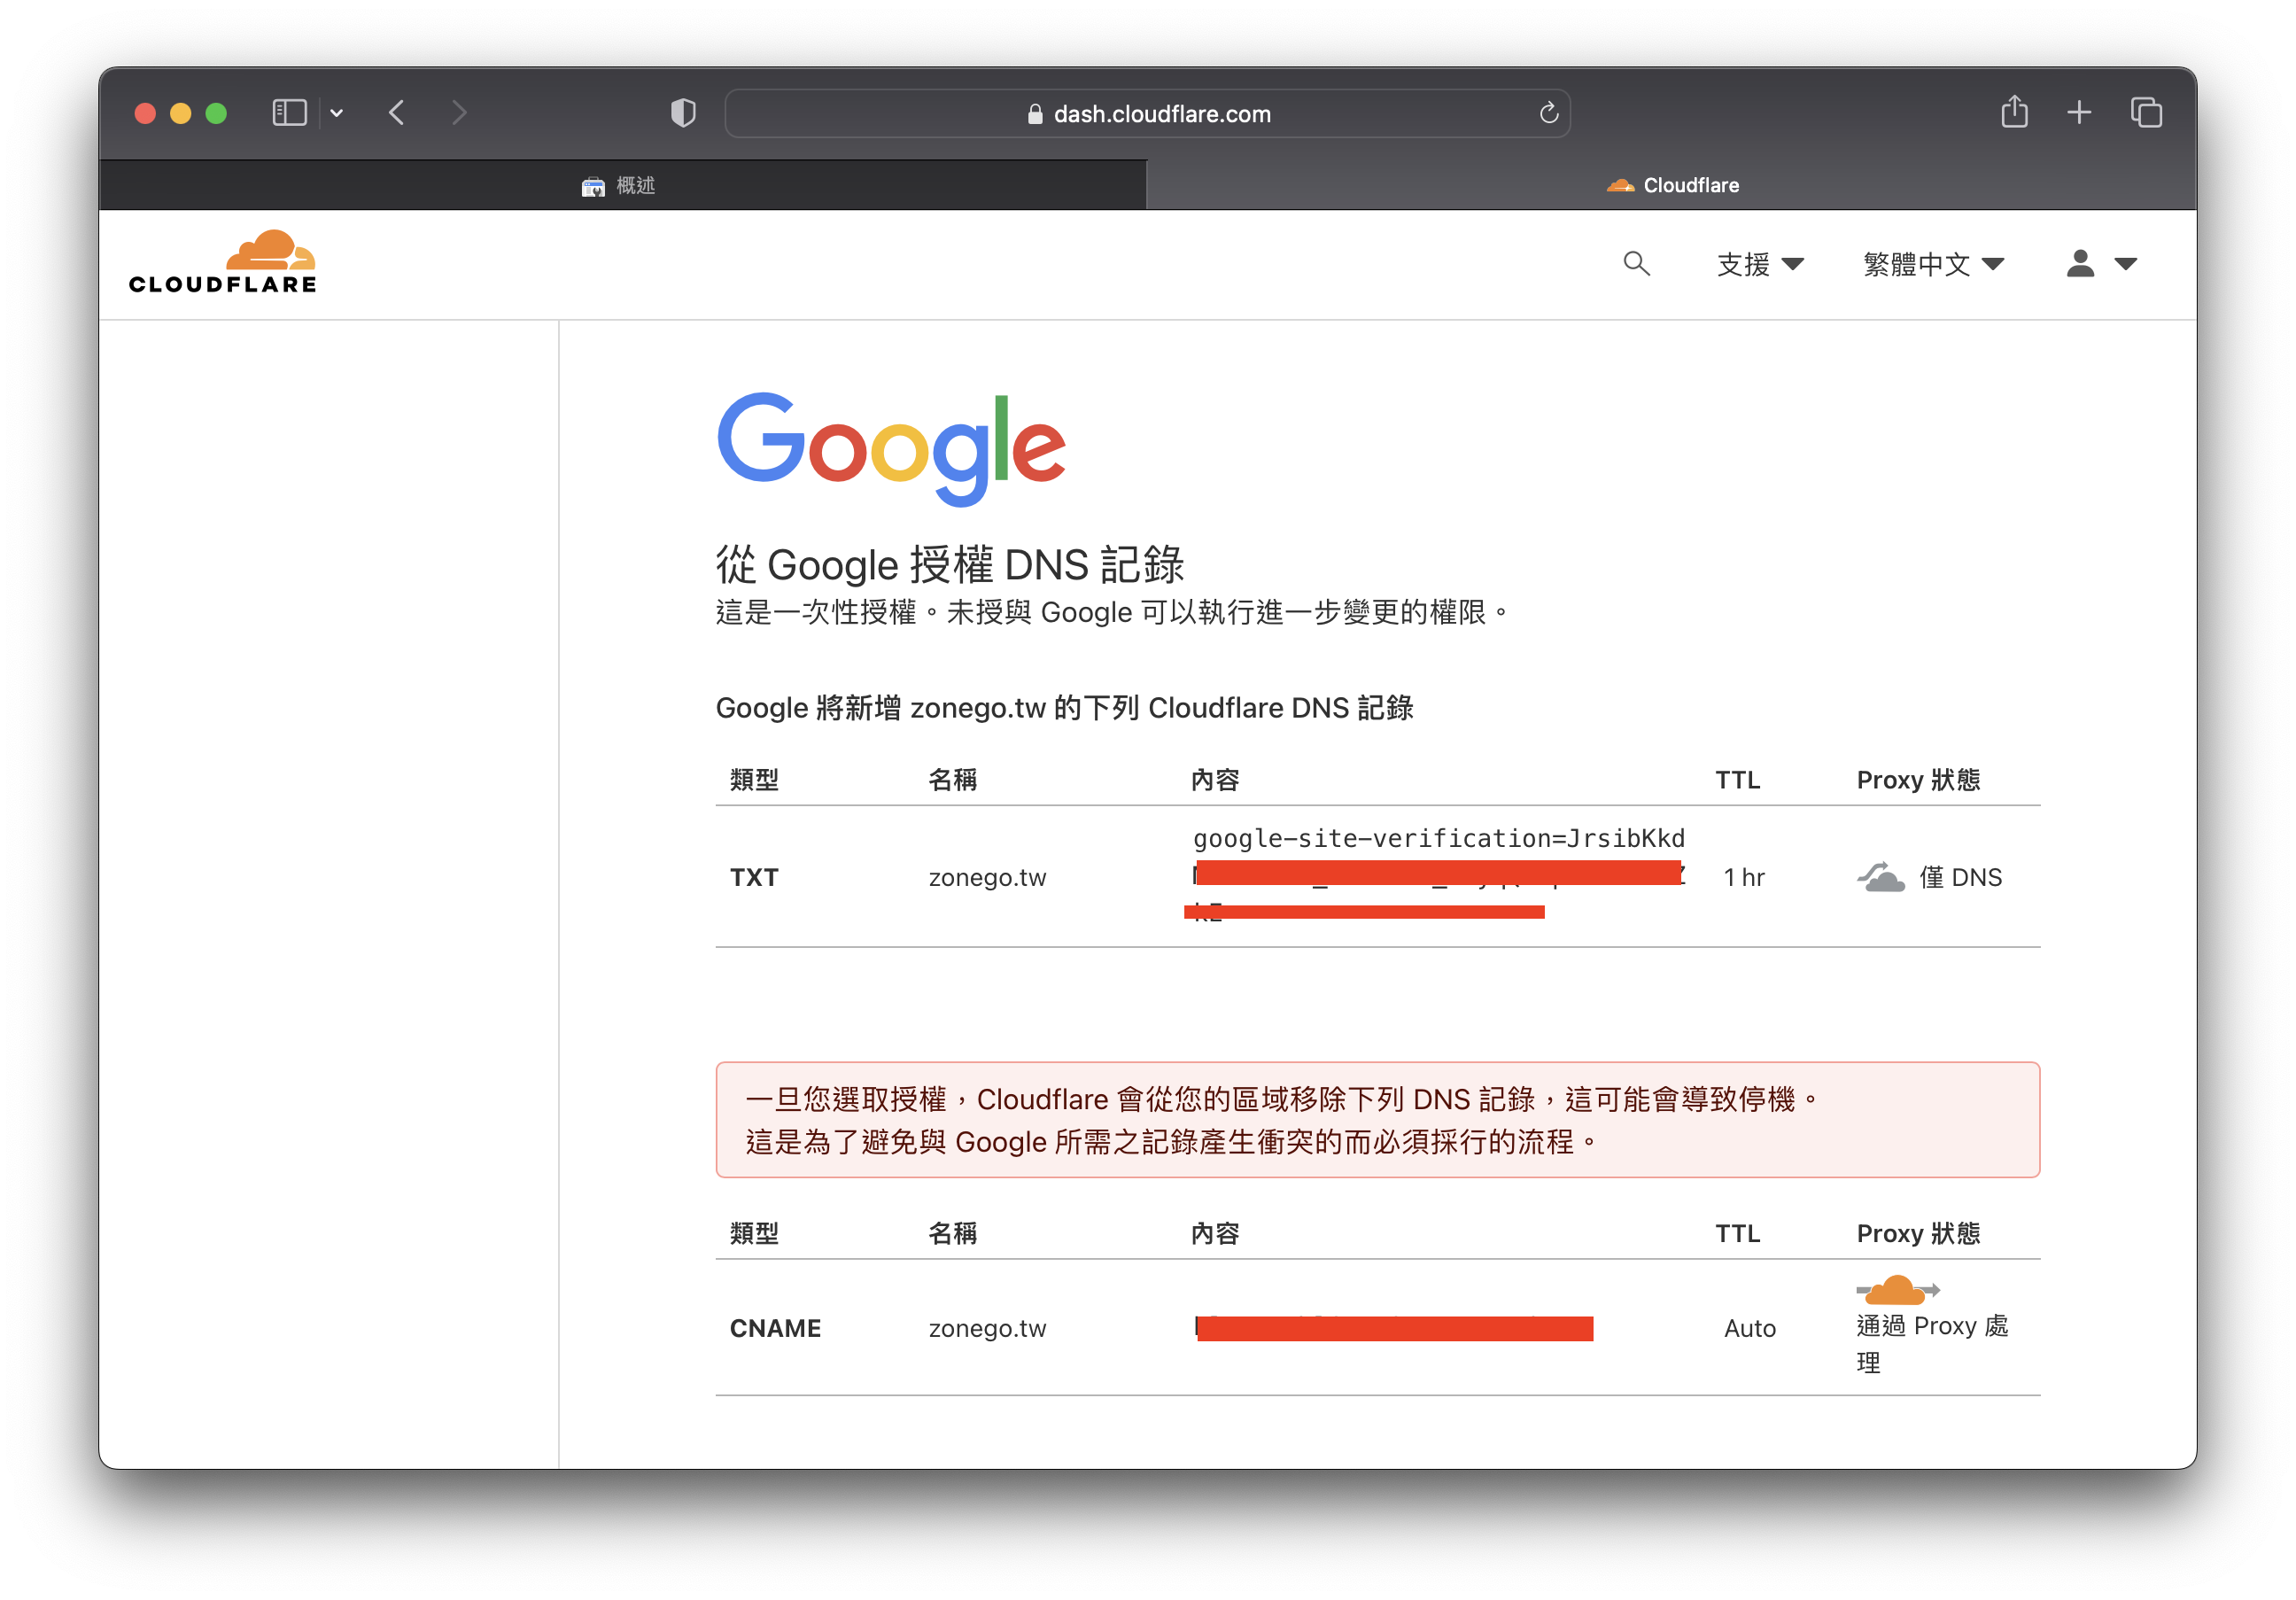Image resolution: width=2296 pixels, height=1600 pixels.
Task: Reload the page with the refresh icon
Action: [1548, 113]
